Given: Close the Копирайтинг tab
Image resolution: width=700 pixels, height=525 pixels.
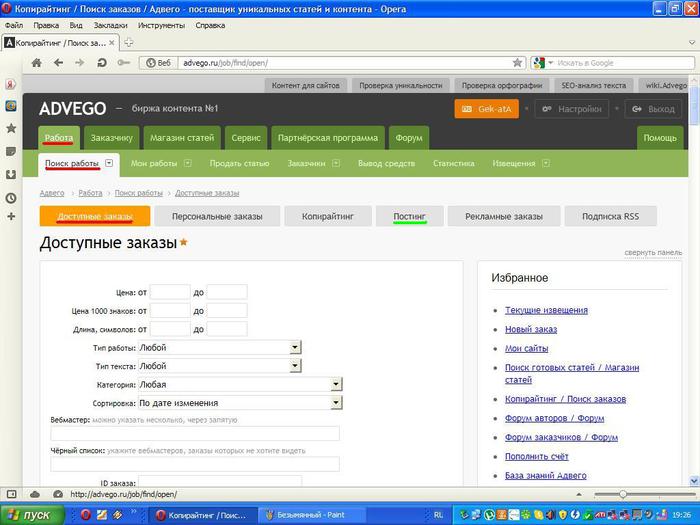Looking at the screenshot, I should click(112, 43).
